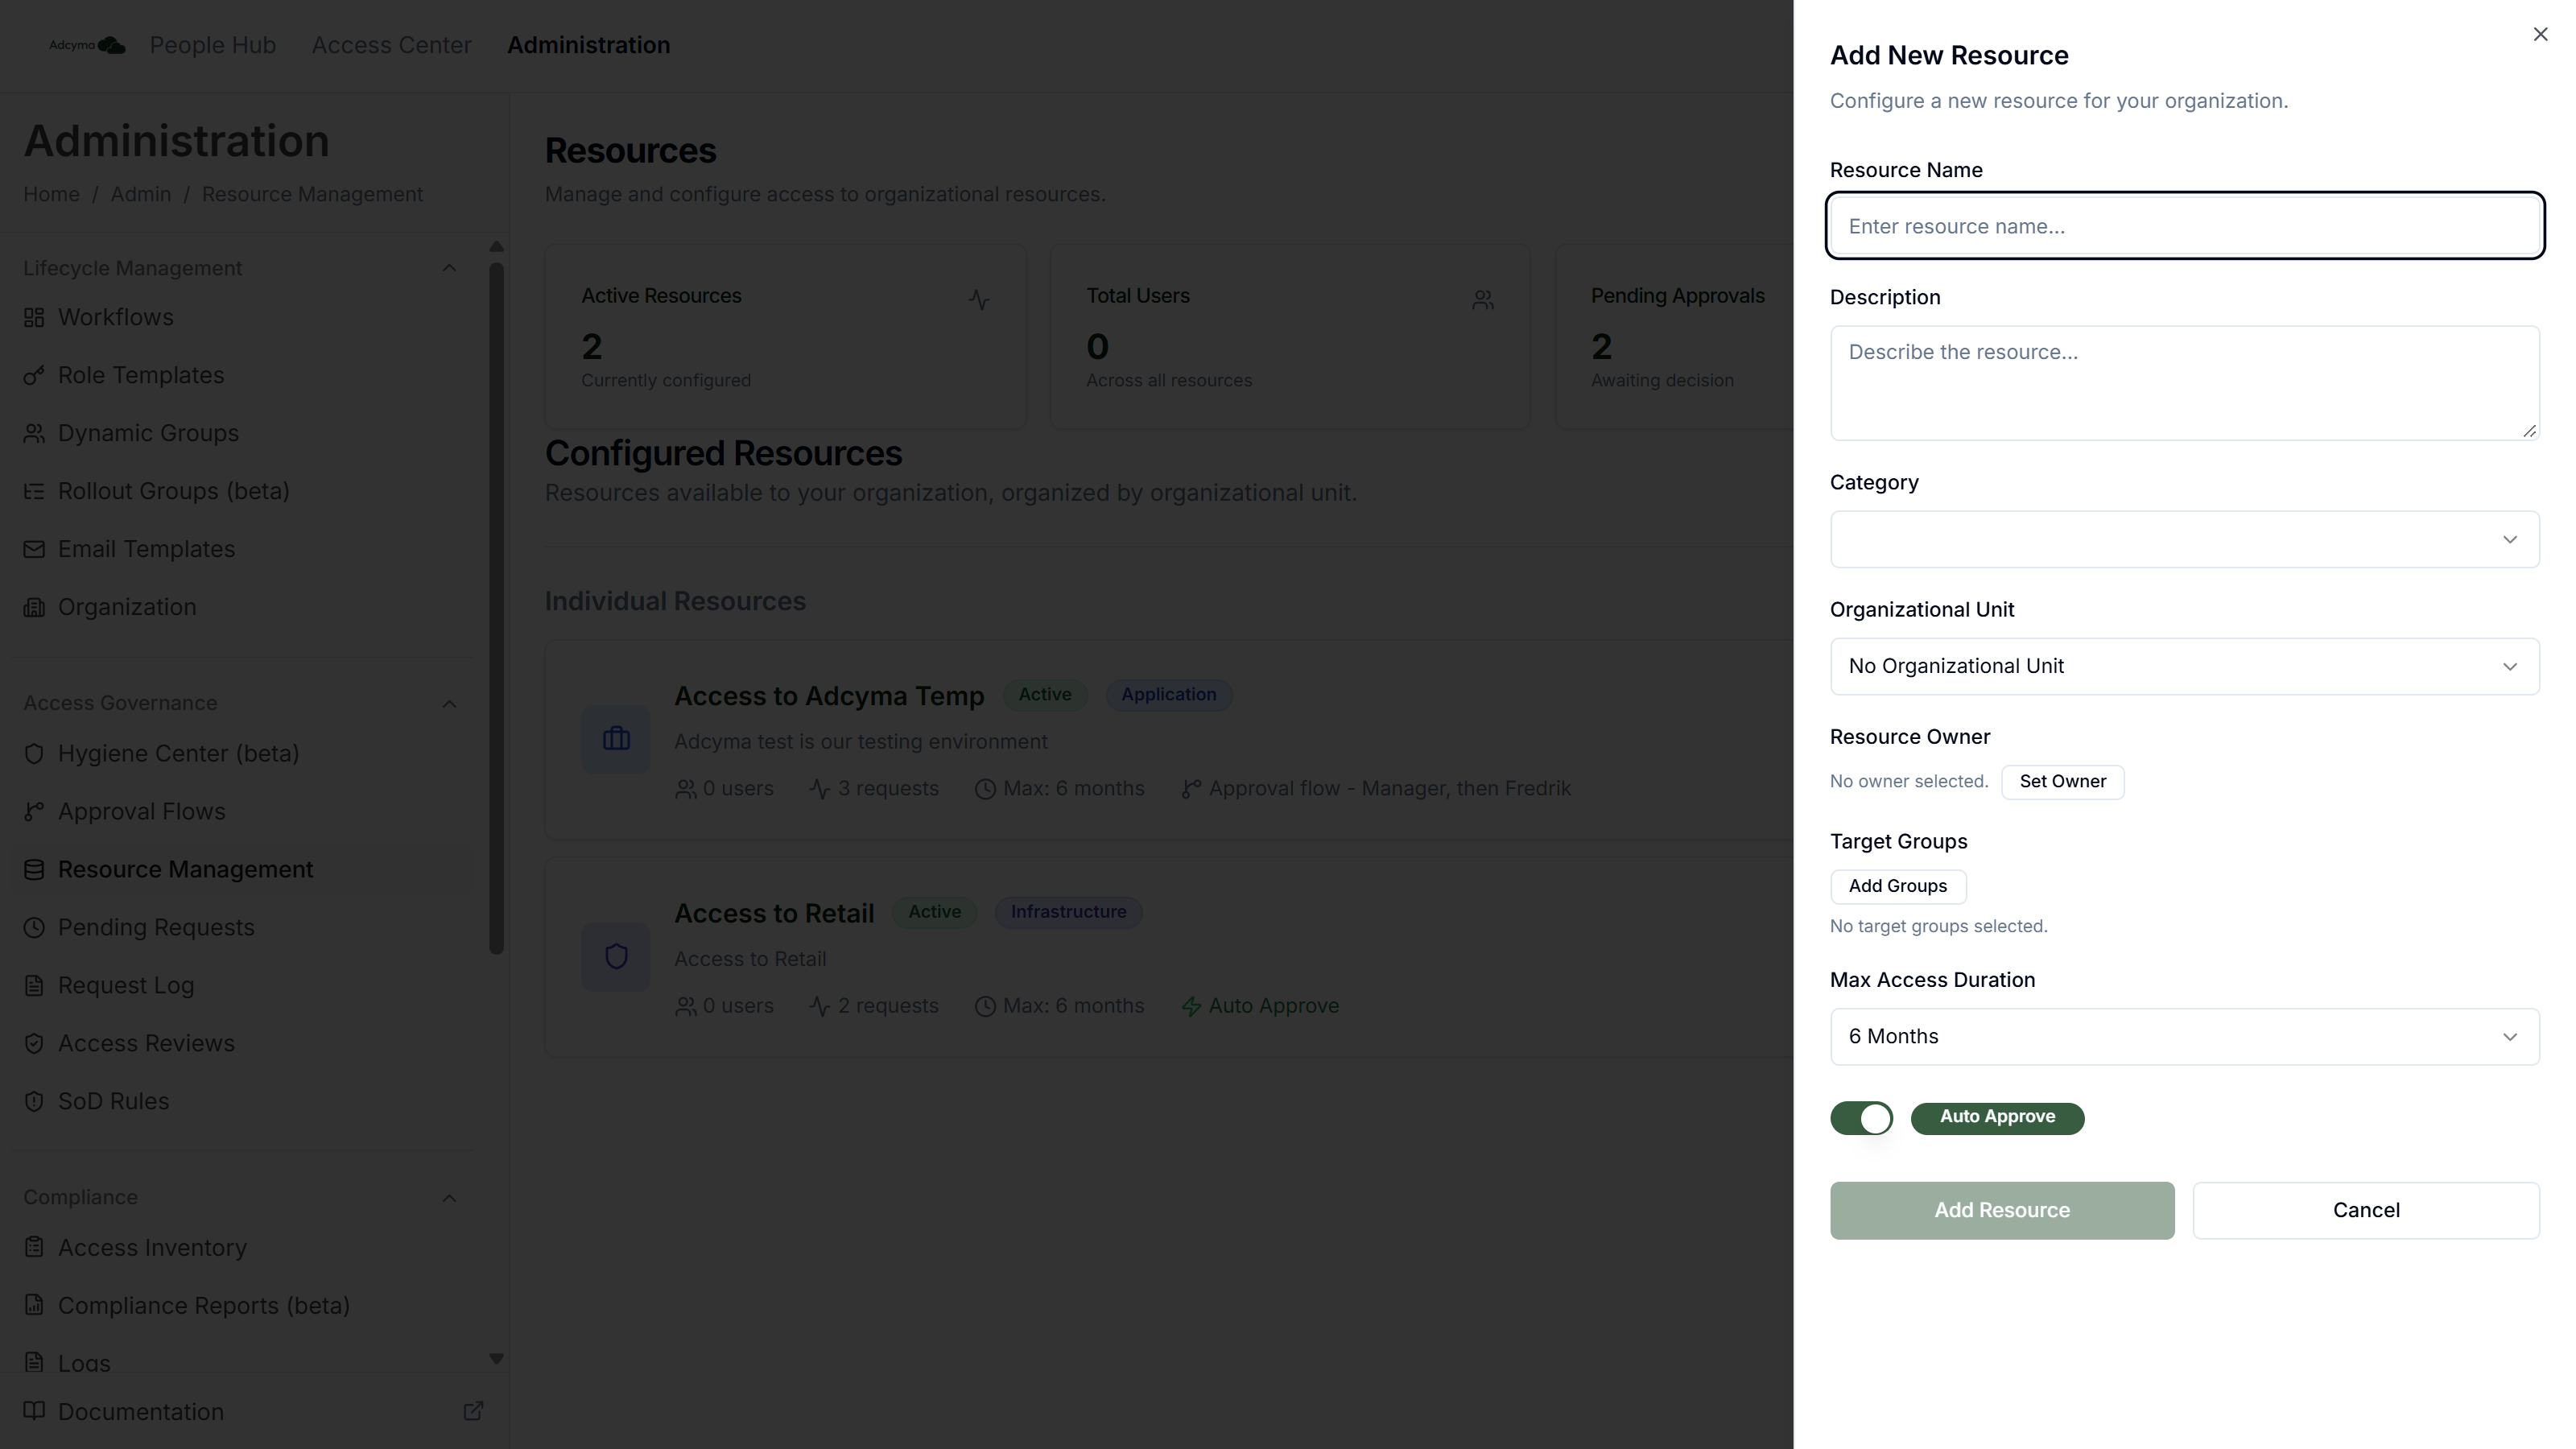Click the Active badge on Access to Retail
The image size is (2576, 1449).
click(x=934, y=912)
